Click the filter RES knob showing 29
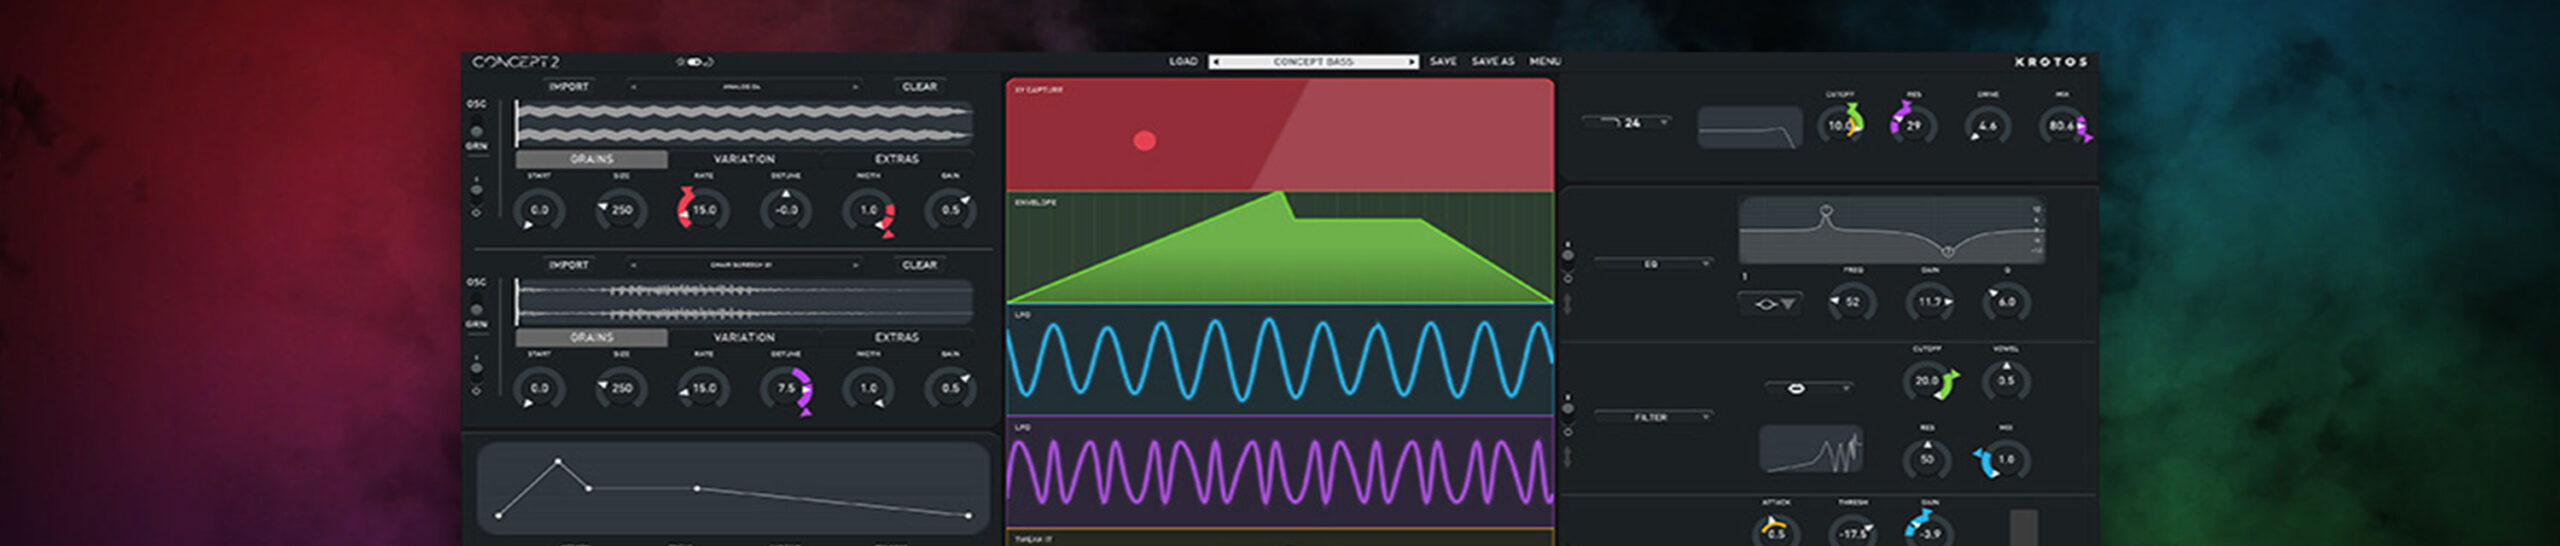2560x546 pixels. click(x=1912, y=125)
